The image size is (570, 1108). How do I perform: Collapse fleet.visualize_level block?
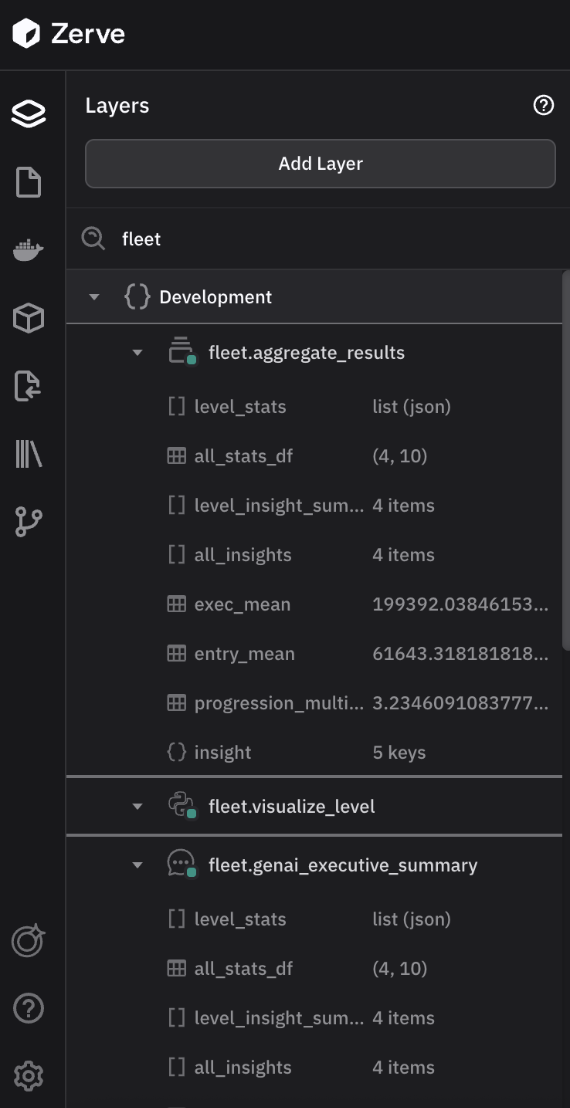(138, 806)
